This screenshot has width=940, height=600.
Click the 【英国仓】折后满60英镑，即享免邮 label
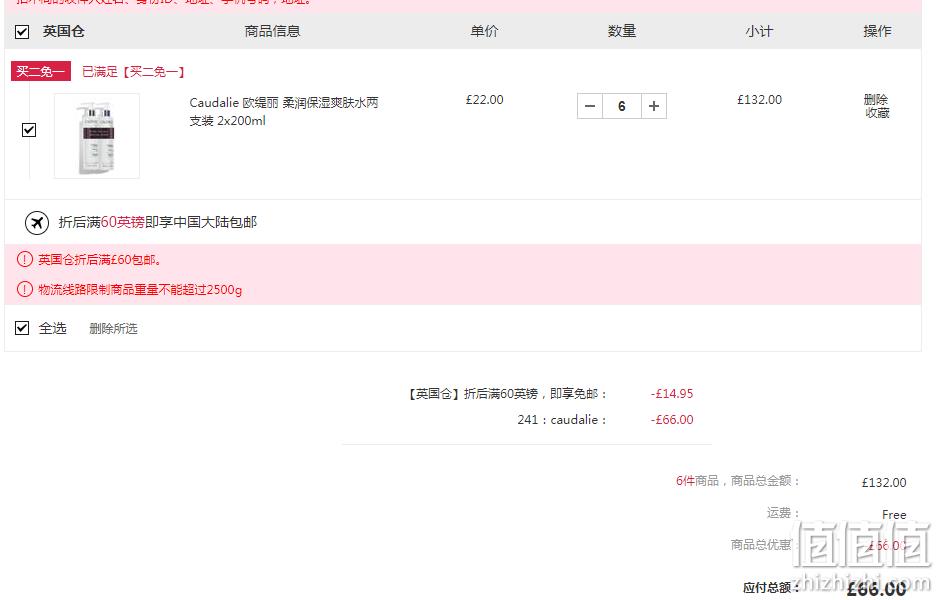(x=507, y=394)
